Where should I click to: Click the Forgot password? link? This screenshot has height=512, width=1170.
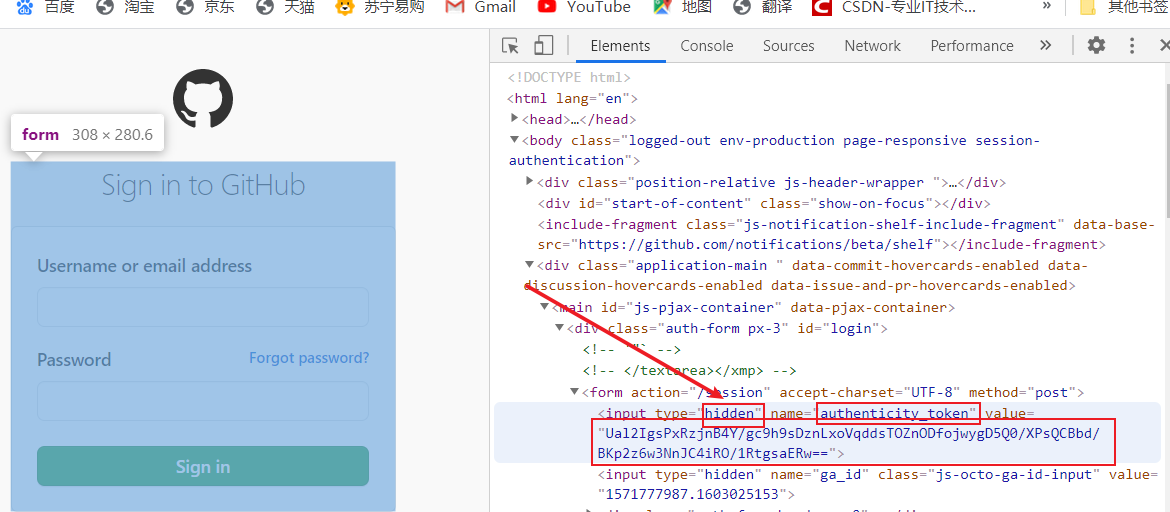pos(309,358)
